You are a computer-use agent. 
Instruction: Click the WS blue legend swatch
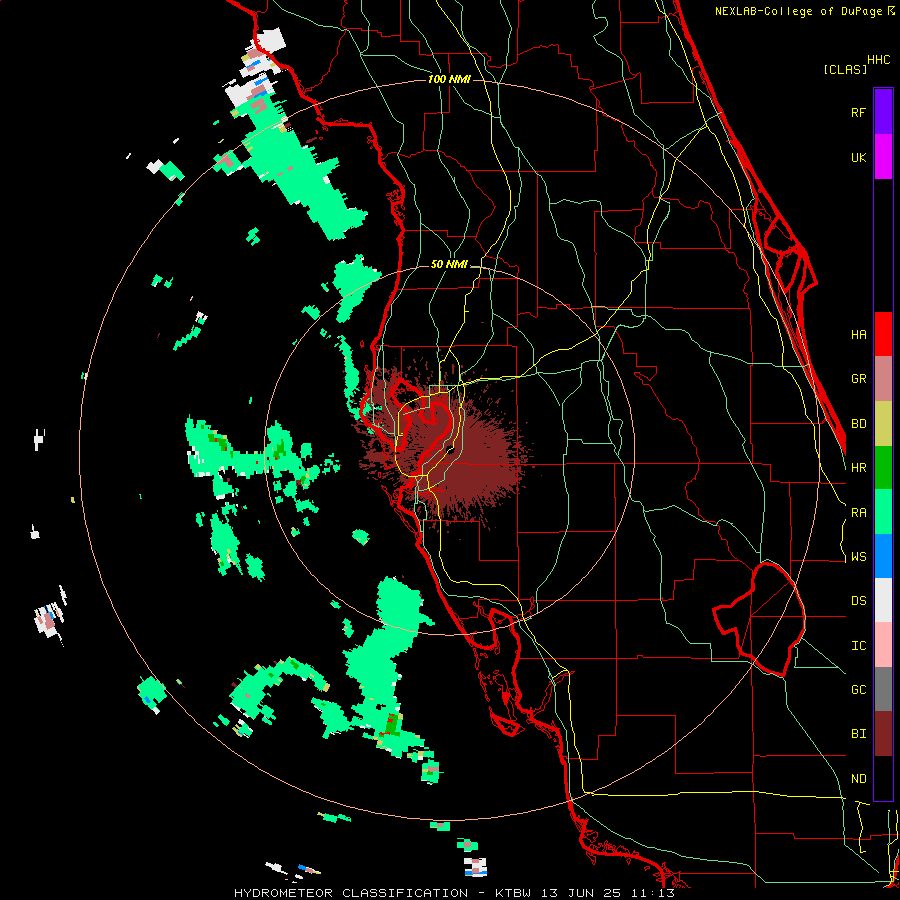(883, 556)
